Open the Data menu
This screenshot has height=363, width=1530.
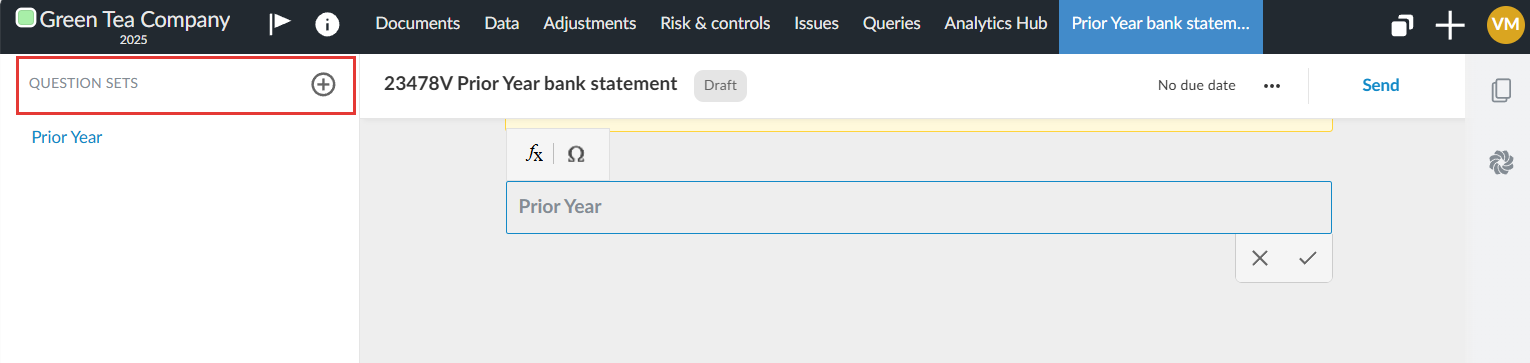pyautogui.click(x=502, y=23)
